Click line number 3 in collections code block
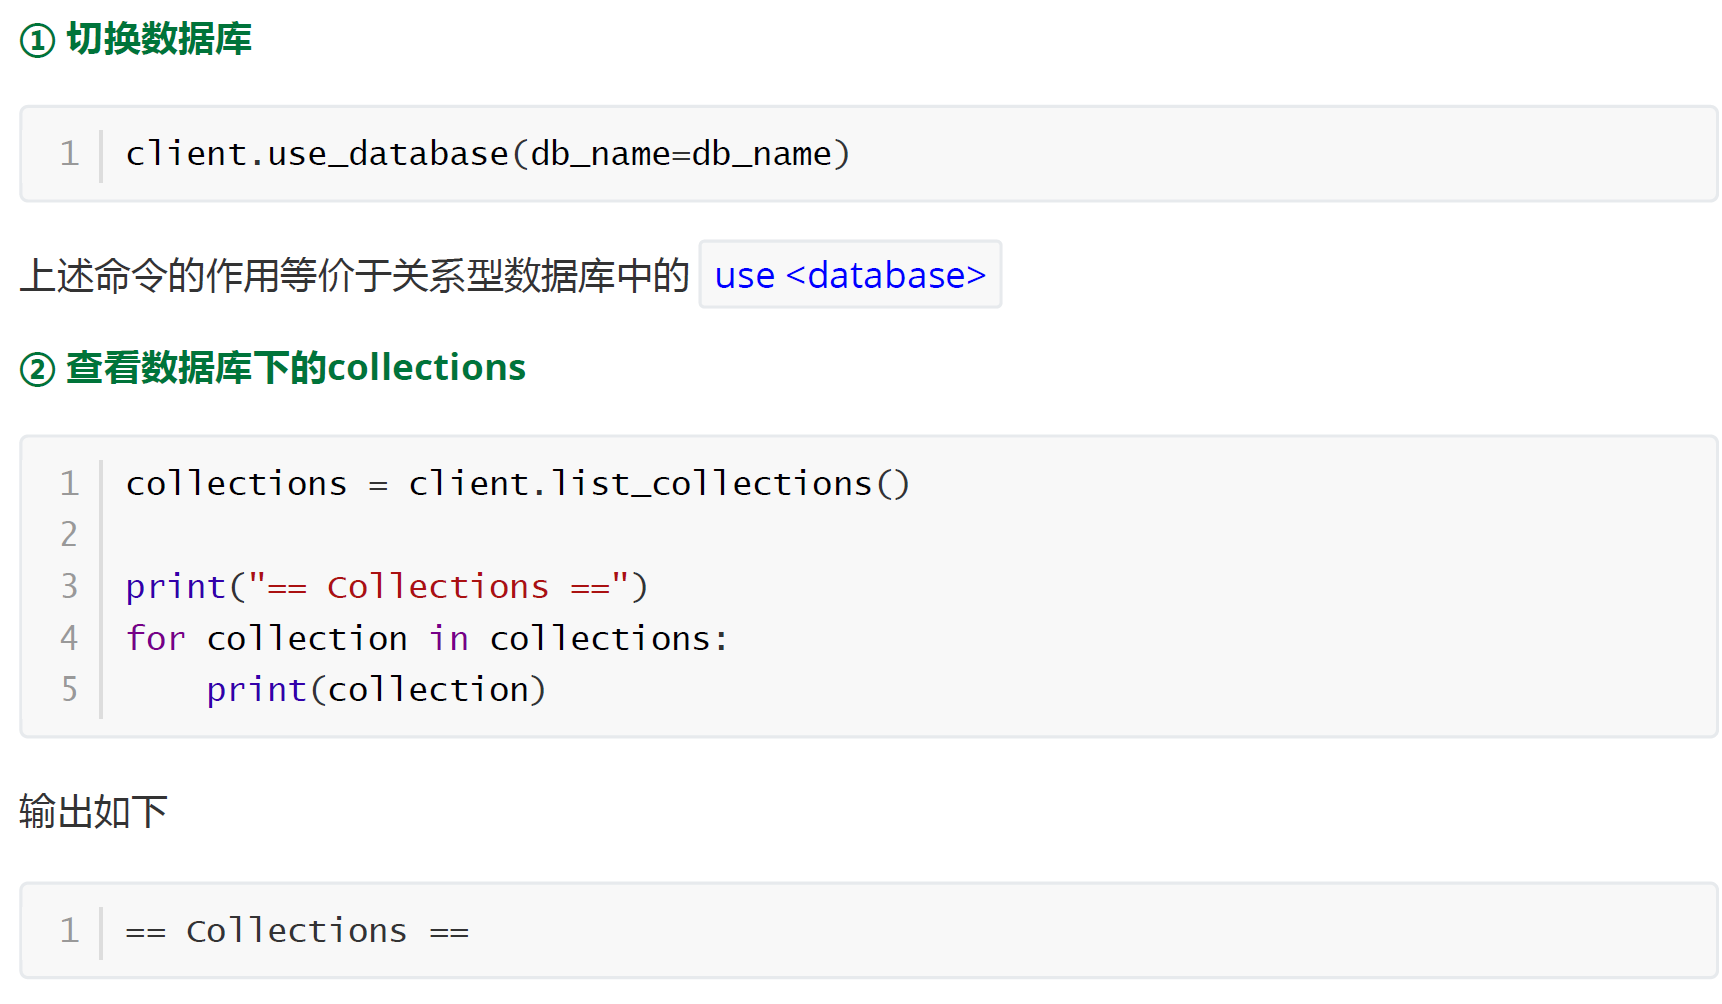1722x1004 pixels. coord(69,587)
